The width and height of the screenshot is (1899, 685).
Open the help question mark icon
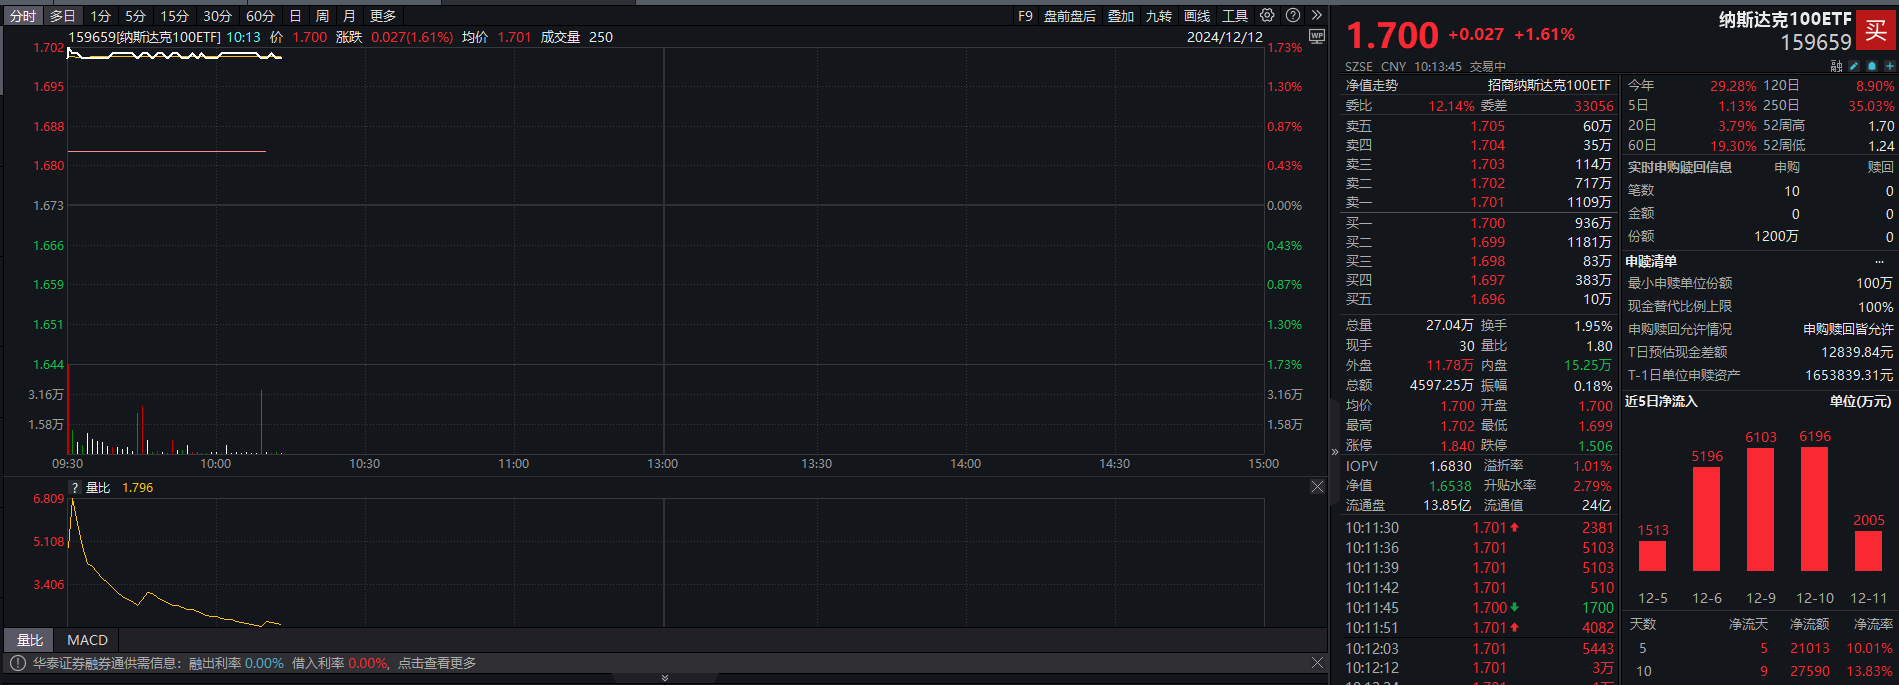pyautogui.click(x=1293, y=15)
